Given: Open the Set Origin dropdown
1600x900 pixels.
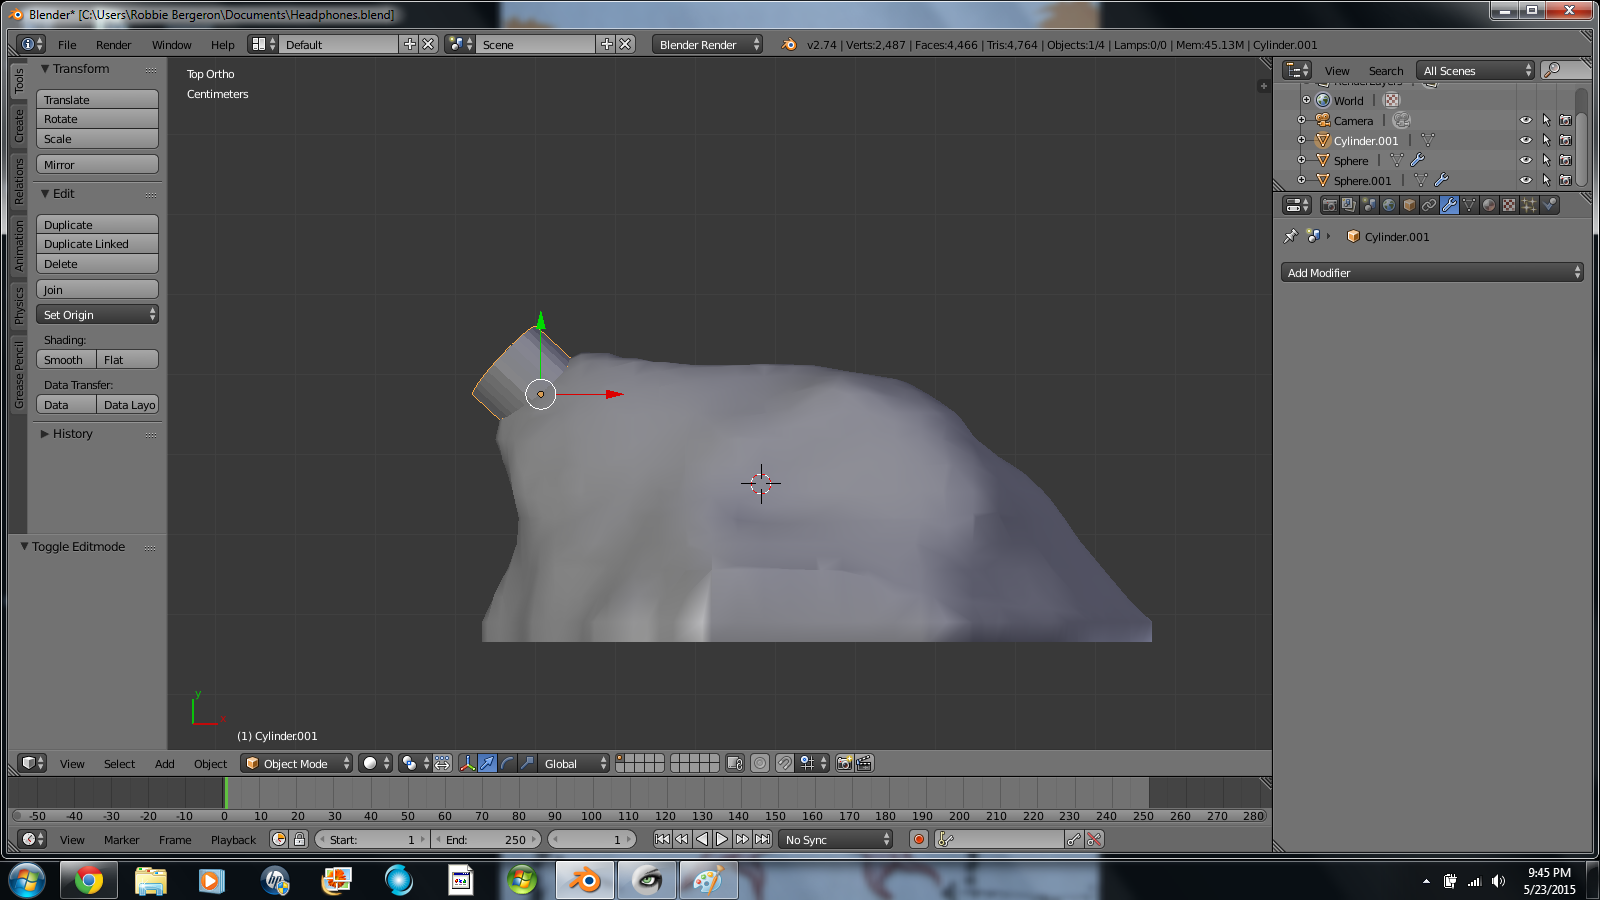Looking at the screenshot, I should [97, 314].
